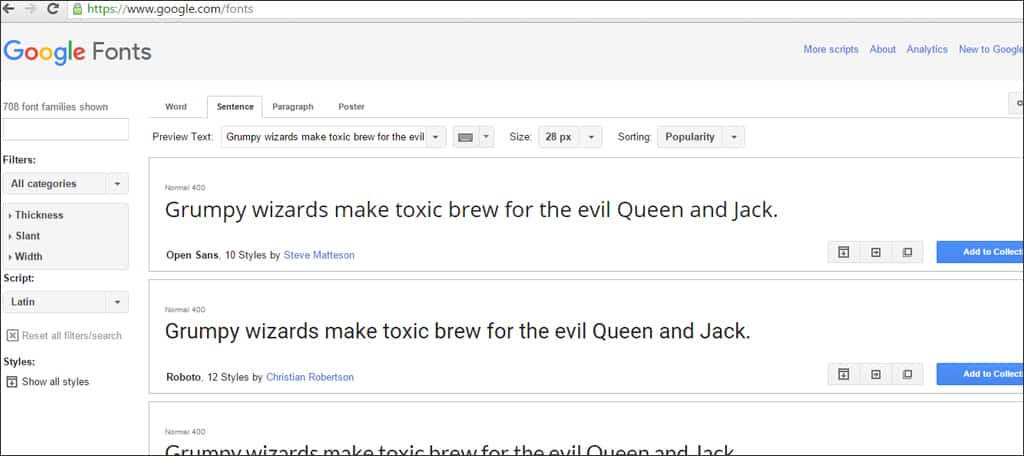This screenshot has width=1024, height=456.
Task: Click the Preview Text input box
Action: 323,137
